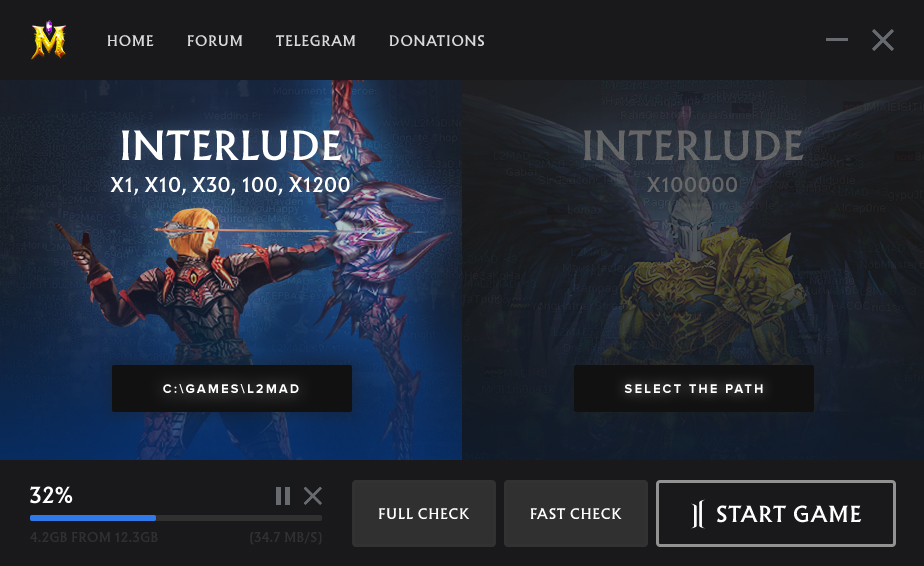This screenshot has height=566, width=924.
Task: Open the HOME menu item
Action: (130, 41)
